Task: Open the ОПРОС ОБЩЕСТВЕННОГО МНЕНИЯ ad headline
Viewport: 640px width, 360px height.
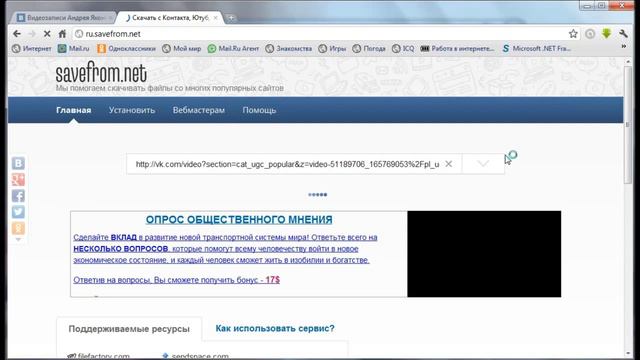Action: coord(239,220)
